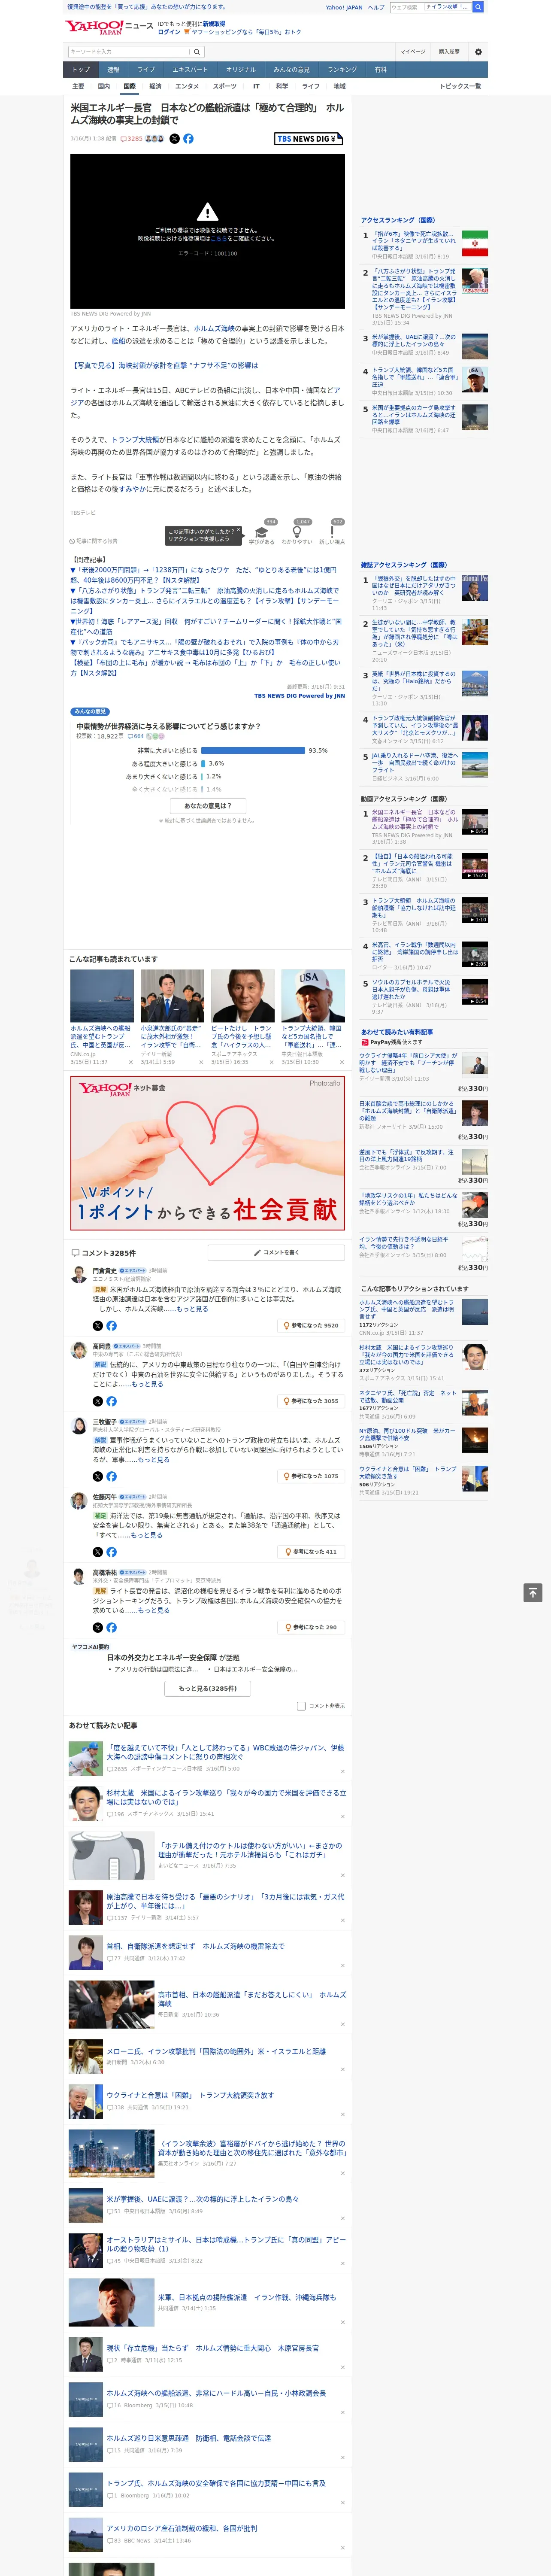The height and width of the screenshot is (2576, 551).
Task: Select the スポーツ category tab
Action: (x=225, y=86)
